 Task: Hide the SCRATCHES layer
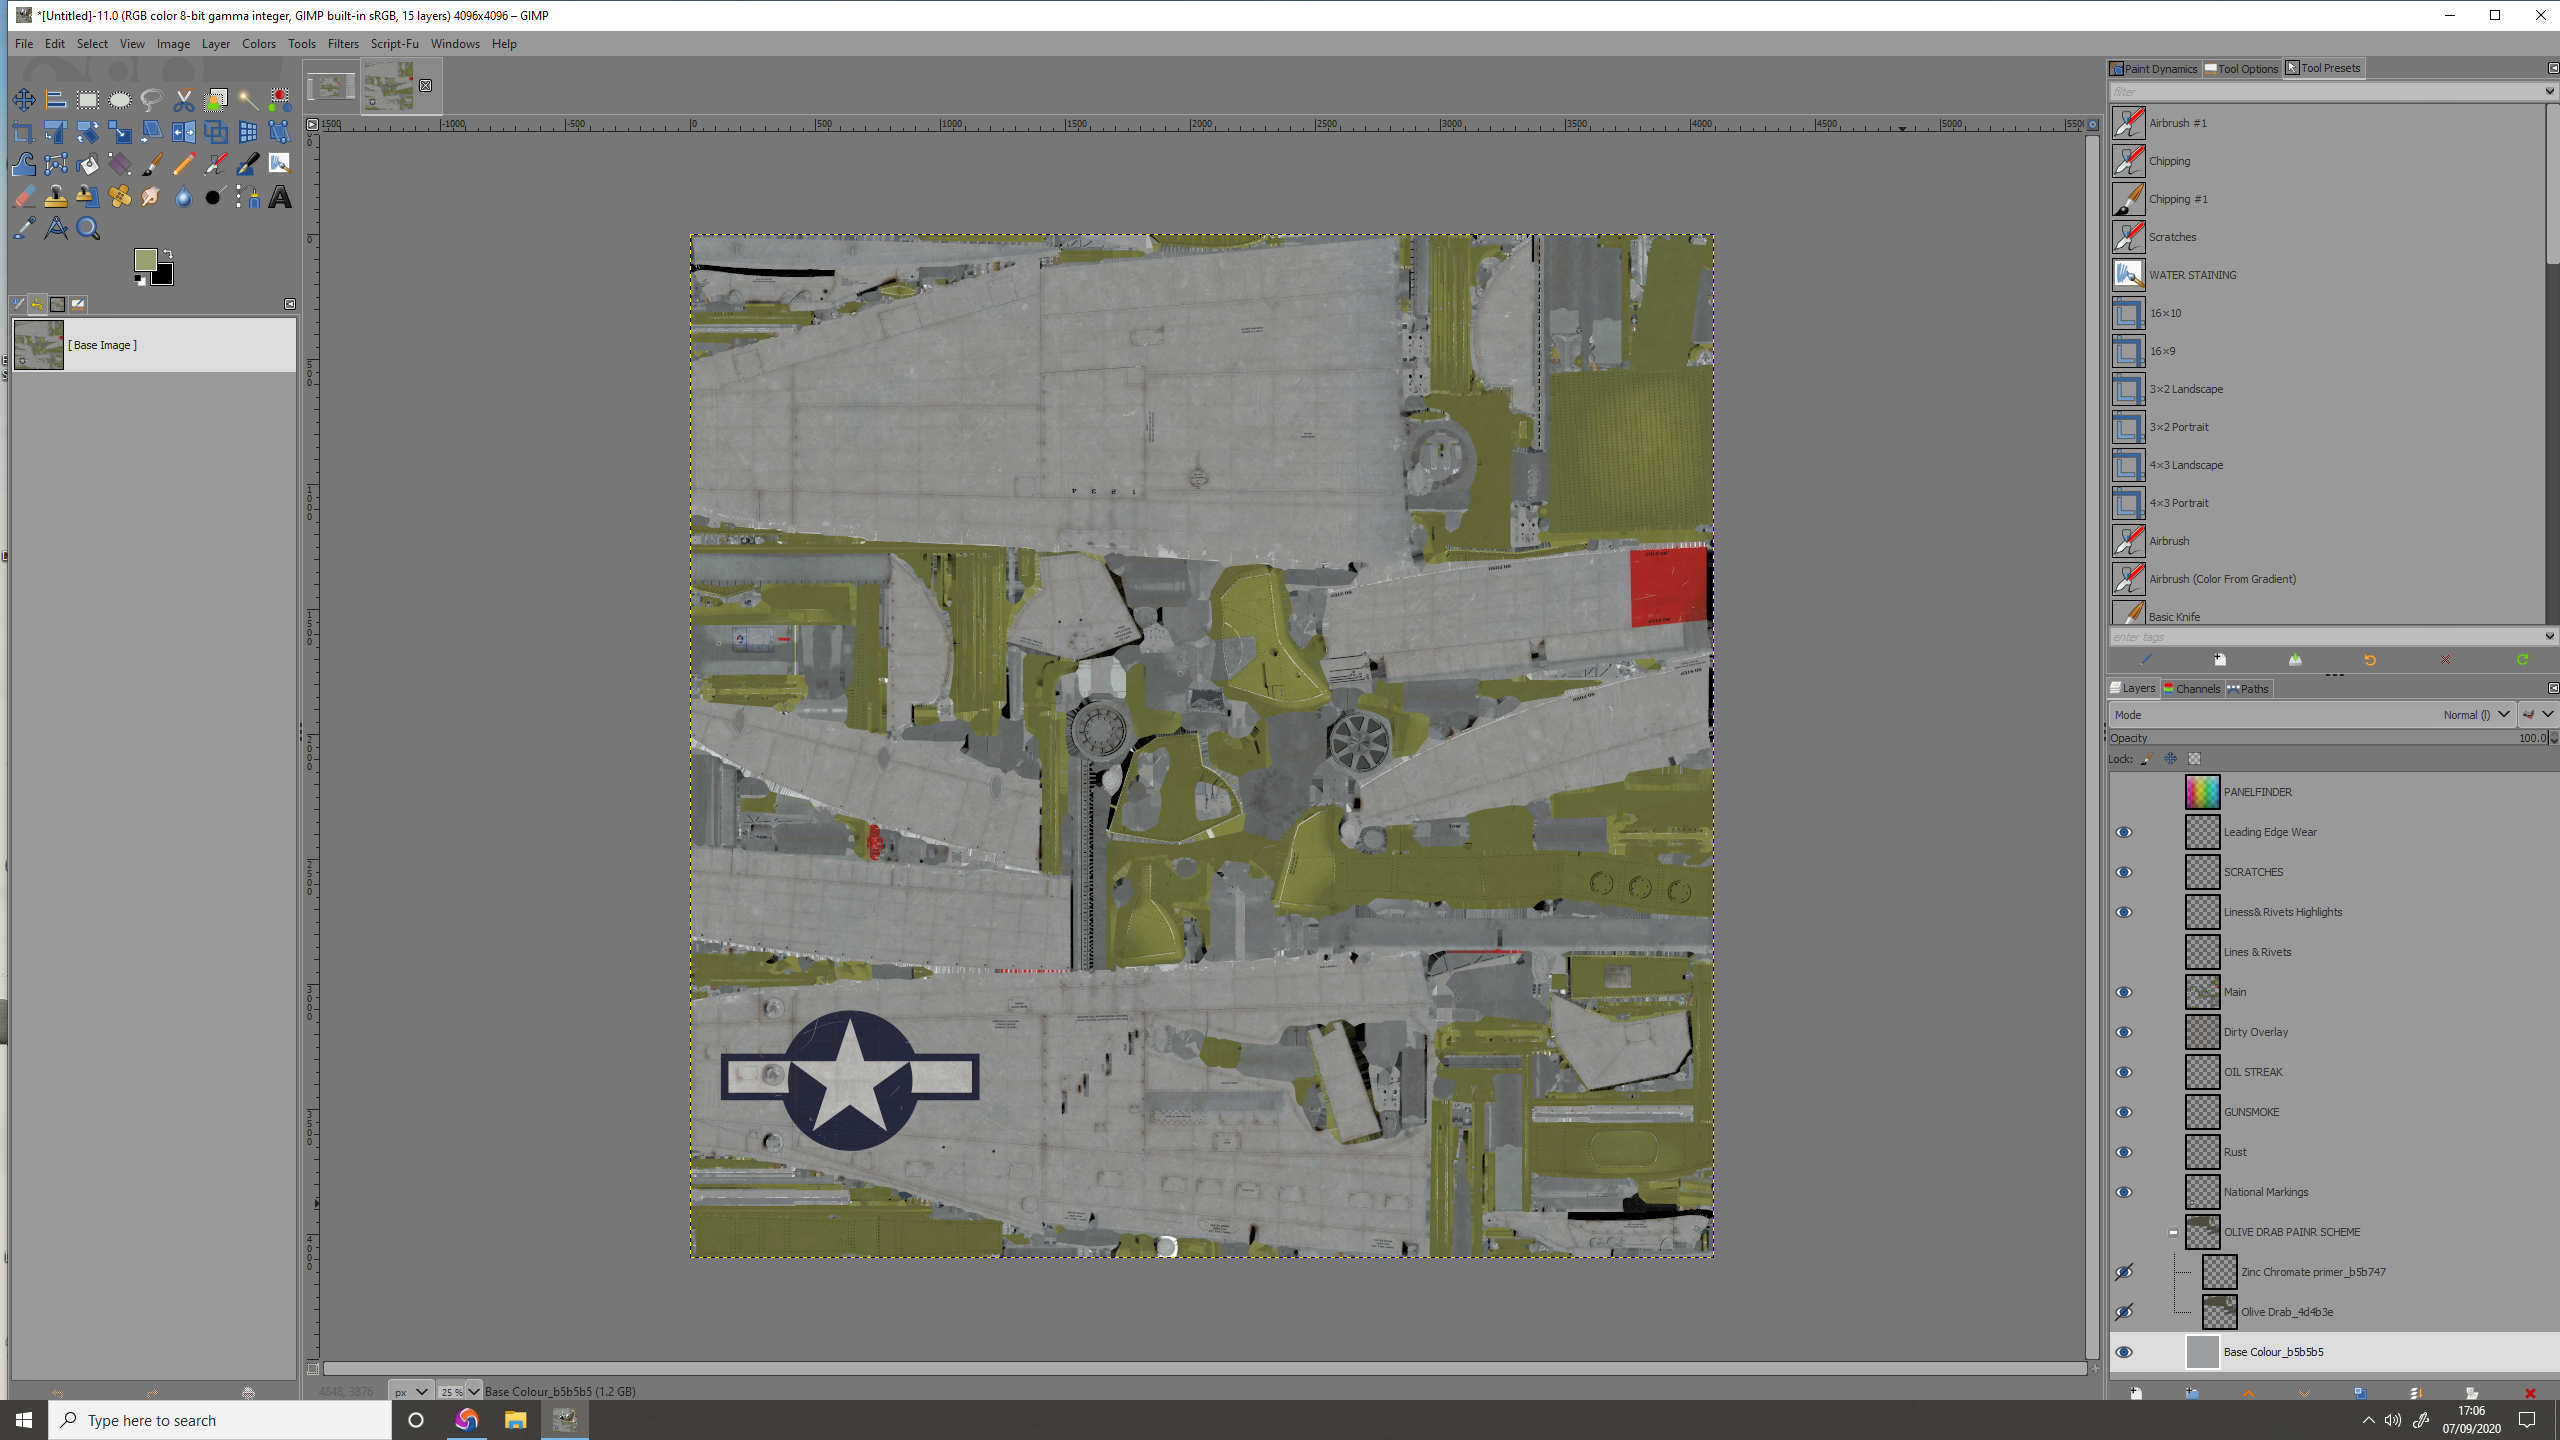coord(2123,872)
